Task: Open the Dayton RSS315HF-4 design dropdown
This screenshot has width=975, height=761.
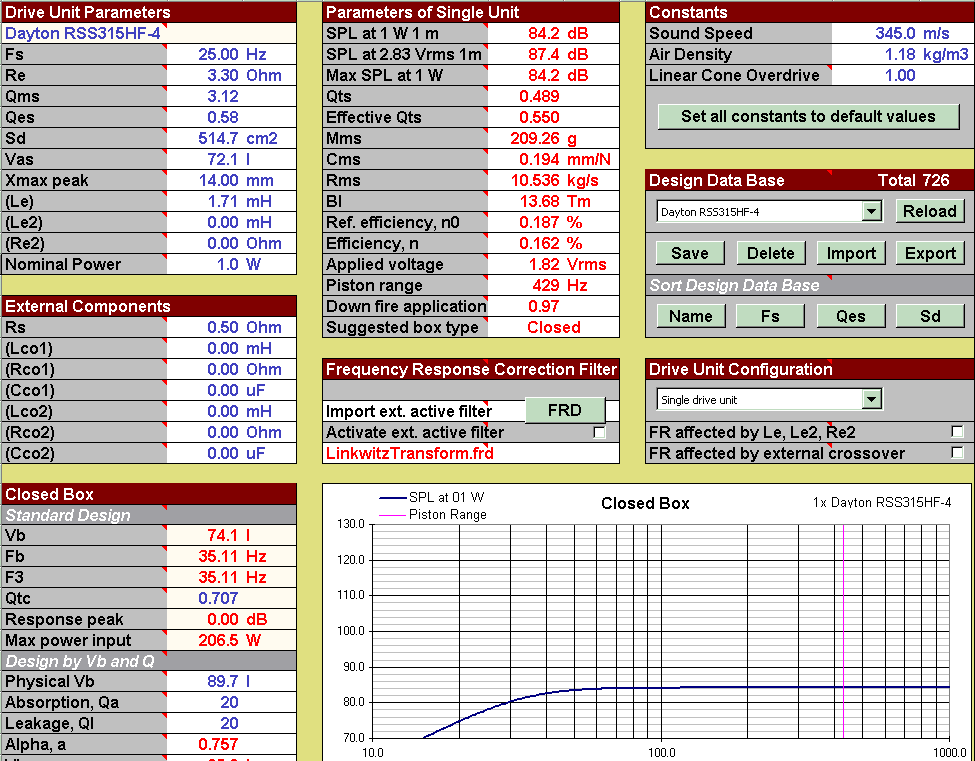Action: (872, 211)
